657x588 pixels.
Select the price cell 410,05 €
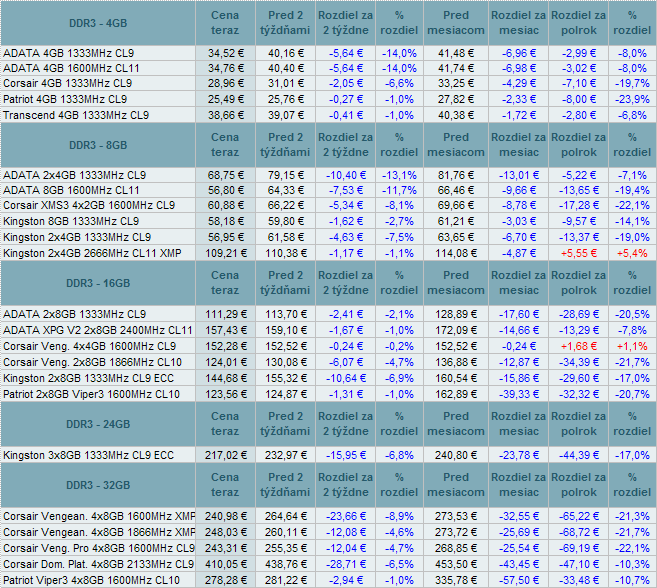click(225, 564)
